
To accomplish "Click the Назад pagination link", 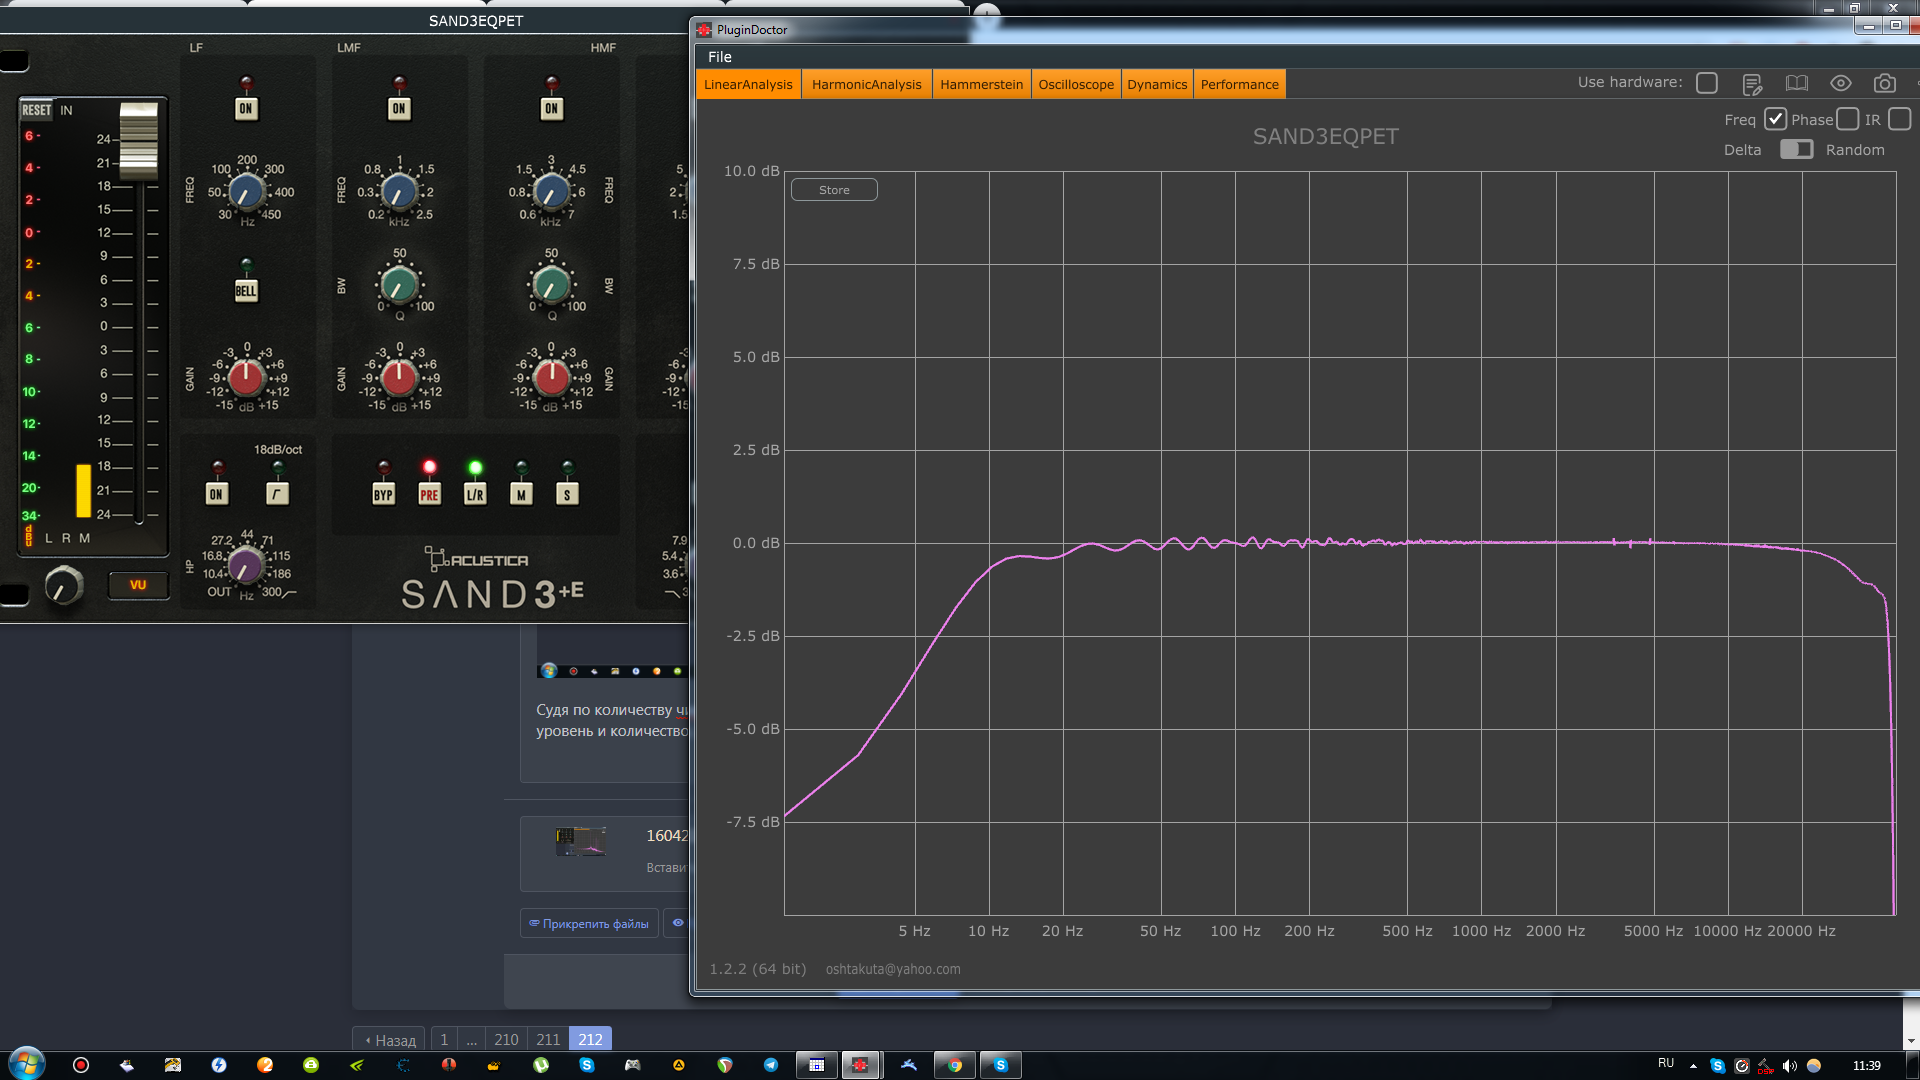I will coord(390,1040).
